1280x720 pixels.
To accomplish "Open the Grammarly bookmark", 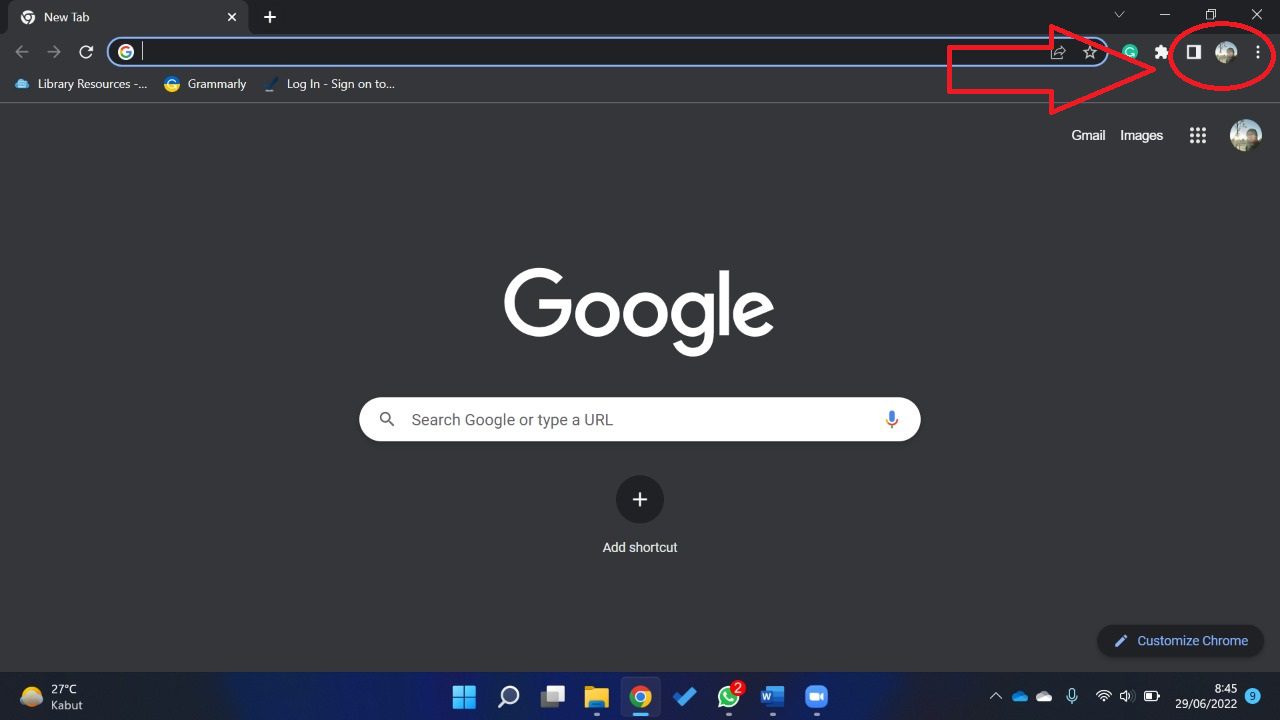I will click(205, 84).
